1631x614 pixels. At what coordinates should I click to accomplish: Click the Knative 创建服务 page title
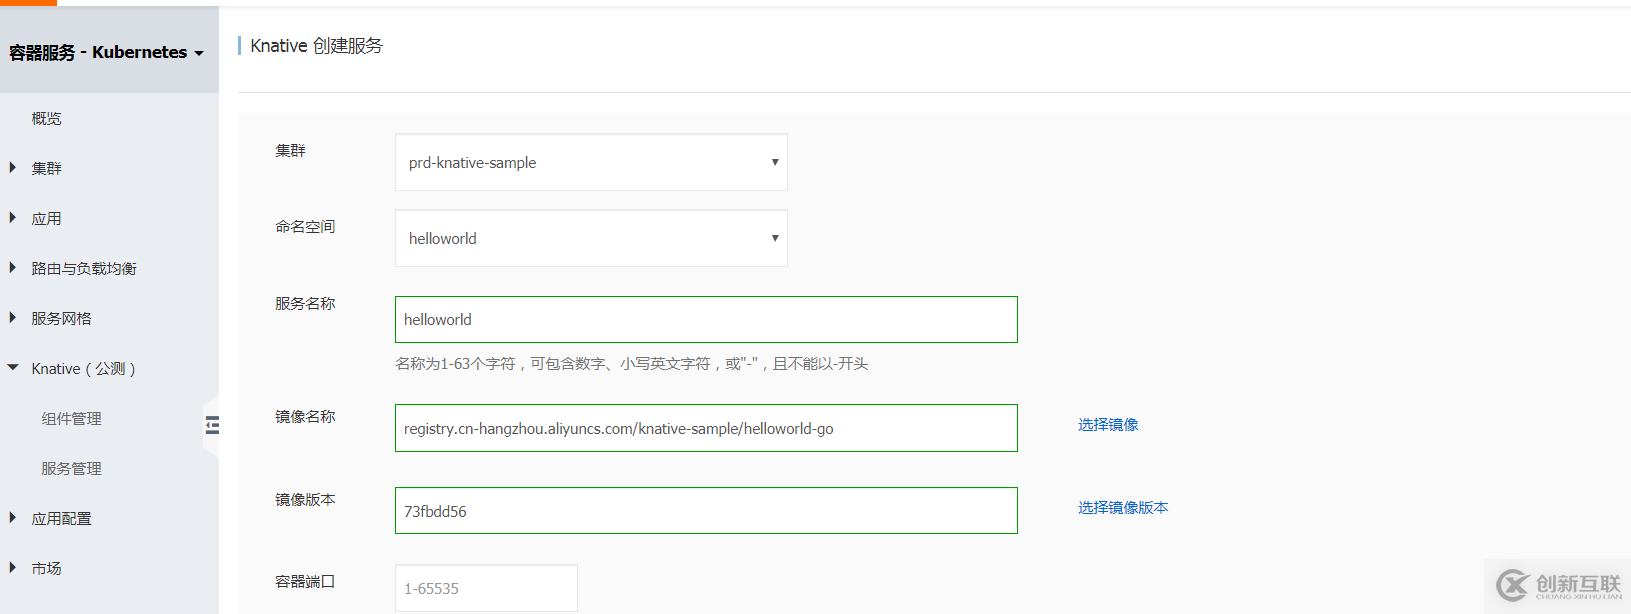(316, 46)
